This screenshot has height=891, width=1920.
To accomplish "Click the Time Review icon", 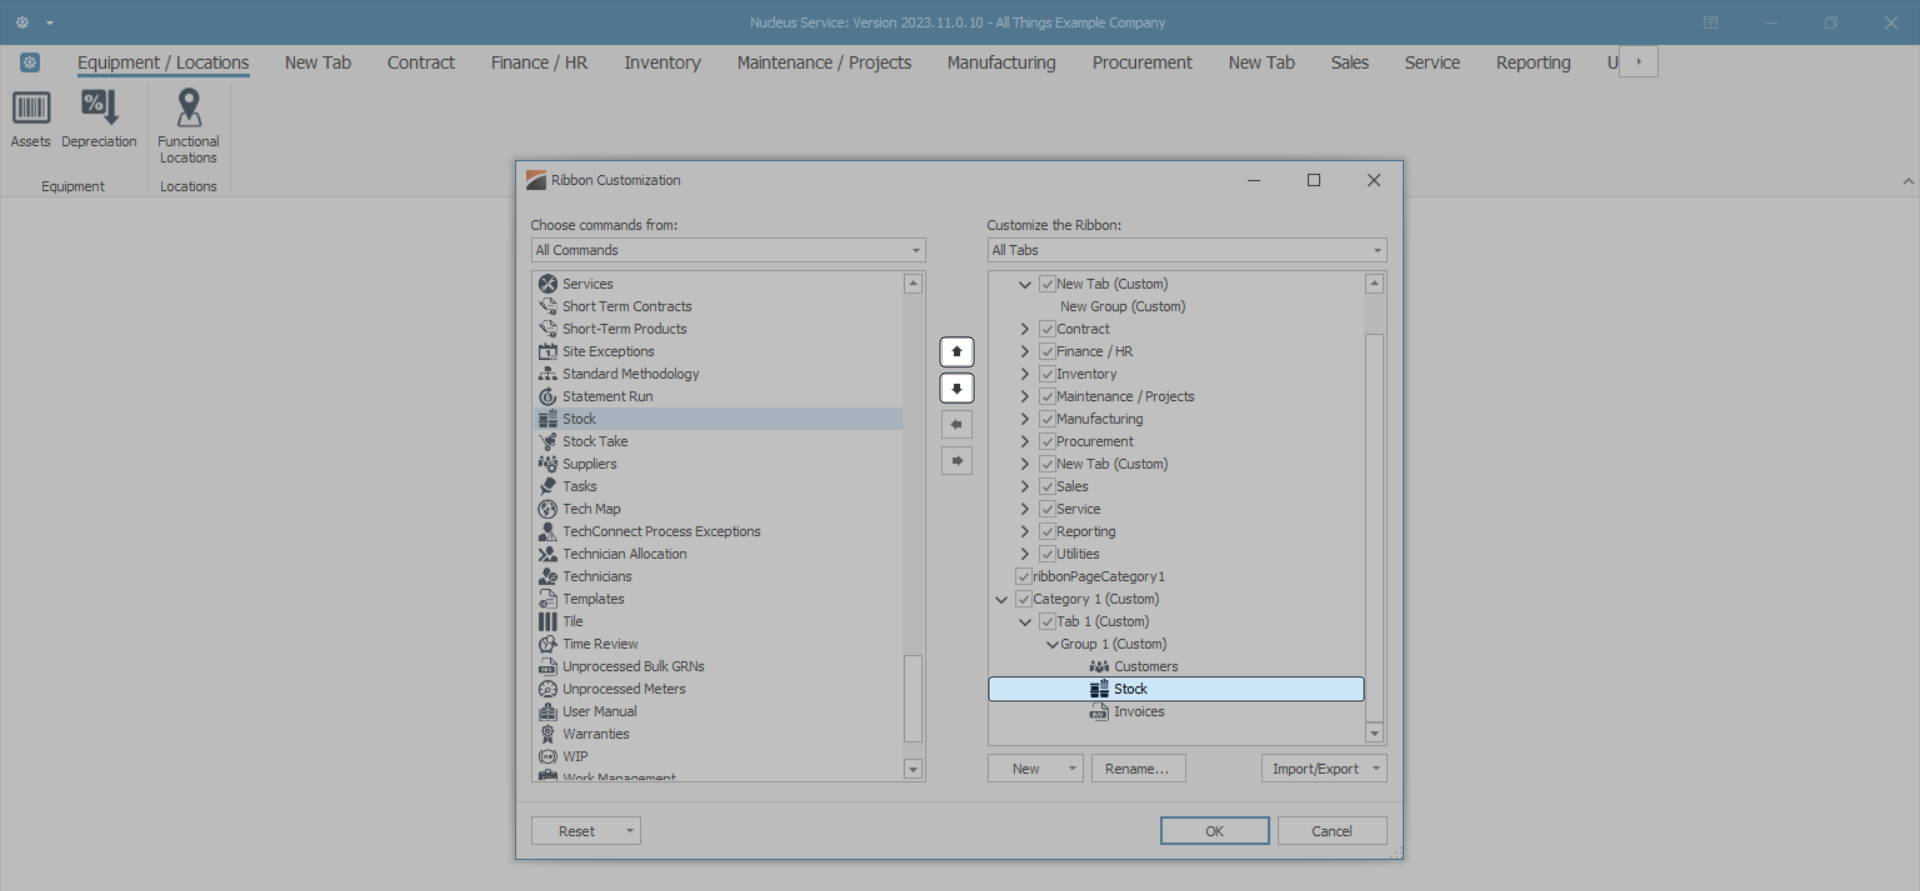I will tap(548, 644).
